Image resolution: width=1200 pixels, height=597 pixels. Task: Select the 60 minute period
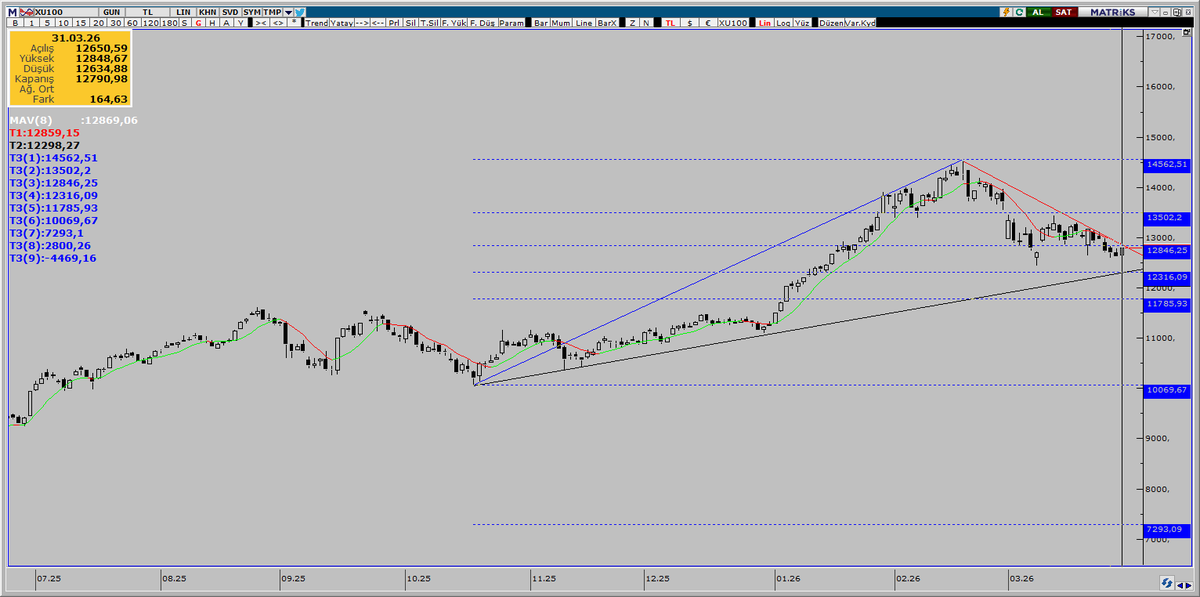pos(132,22)
